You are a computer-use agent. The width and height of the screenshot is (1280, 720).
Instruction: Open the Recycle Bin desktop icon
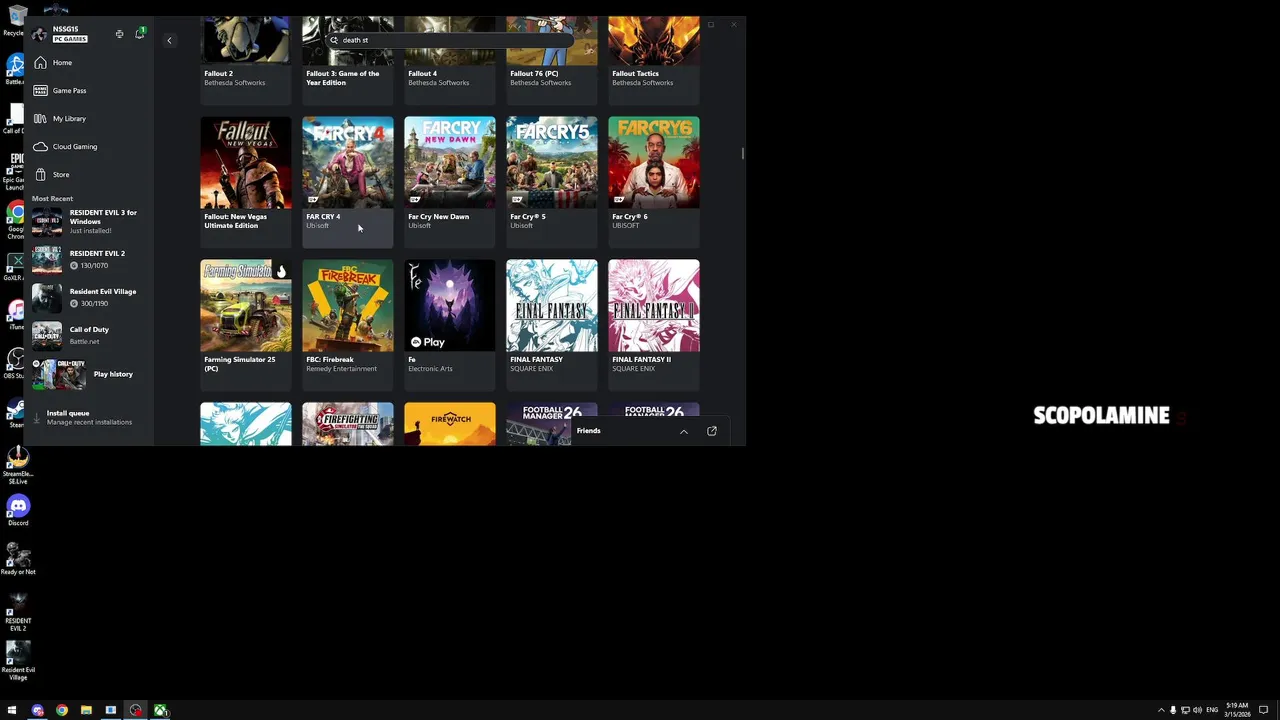15,21
